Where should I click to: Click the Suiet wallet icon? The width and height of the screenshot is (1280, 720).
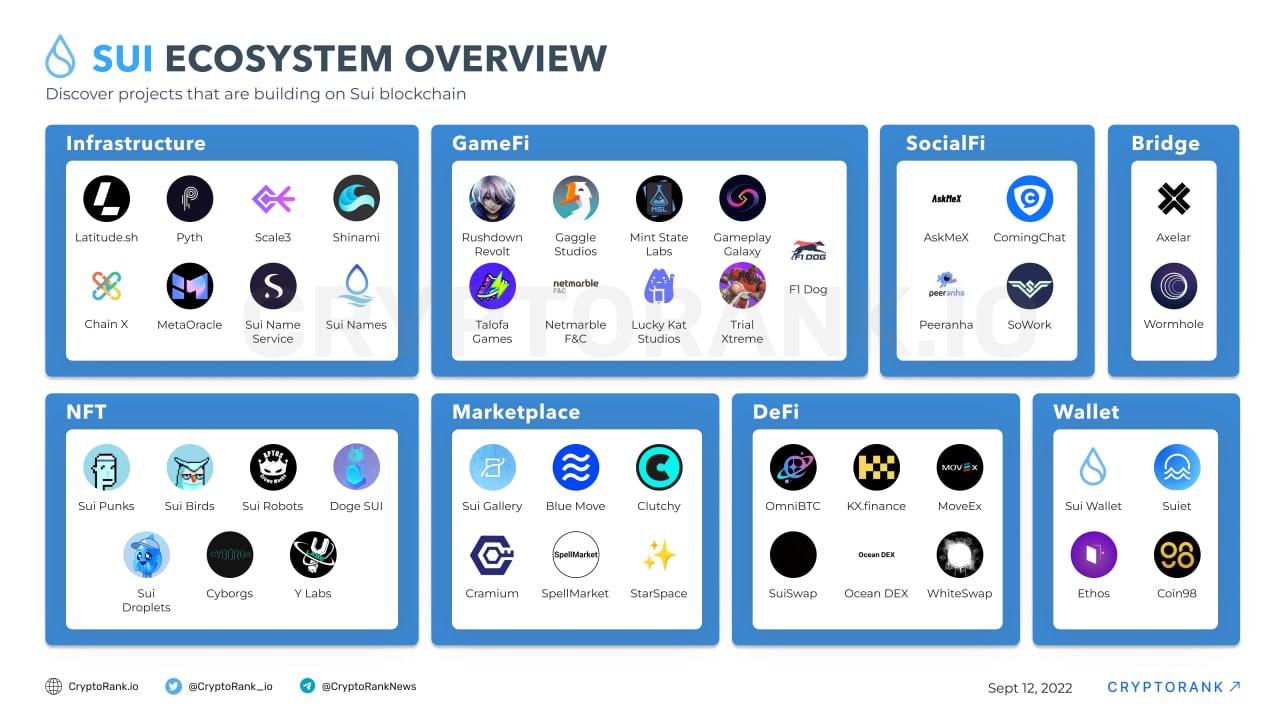[1177, 467]
